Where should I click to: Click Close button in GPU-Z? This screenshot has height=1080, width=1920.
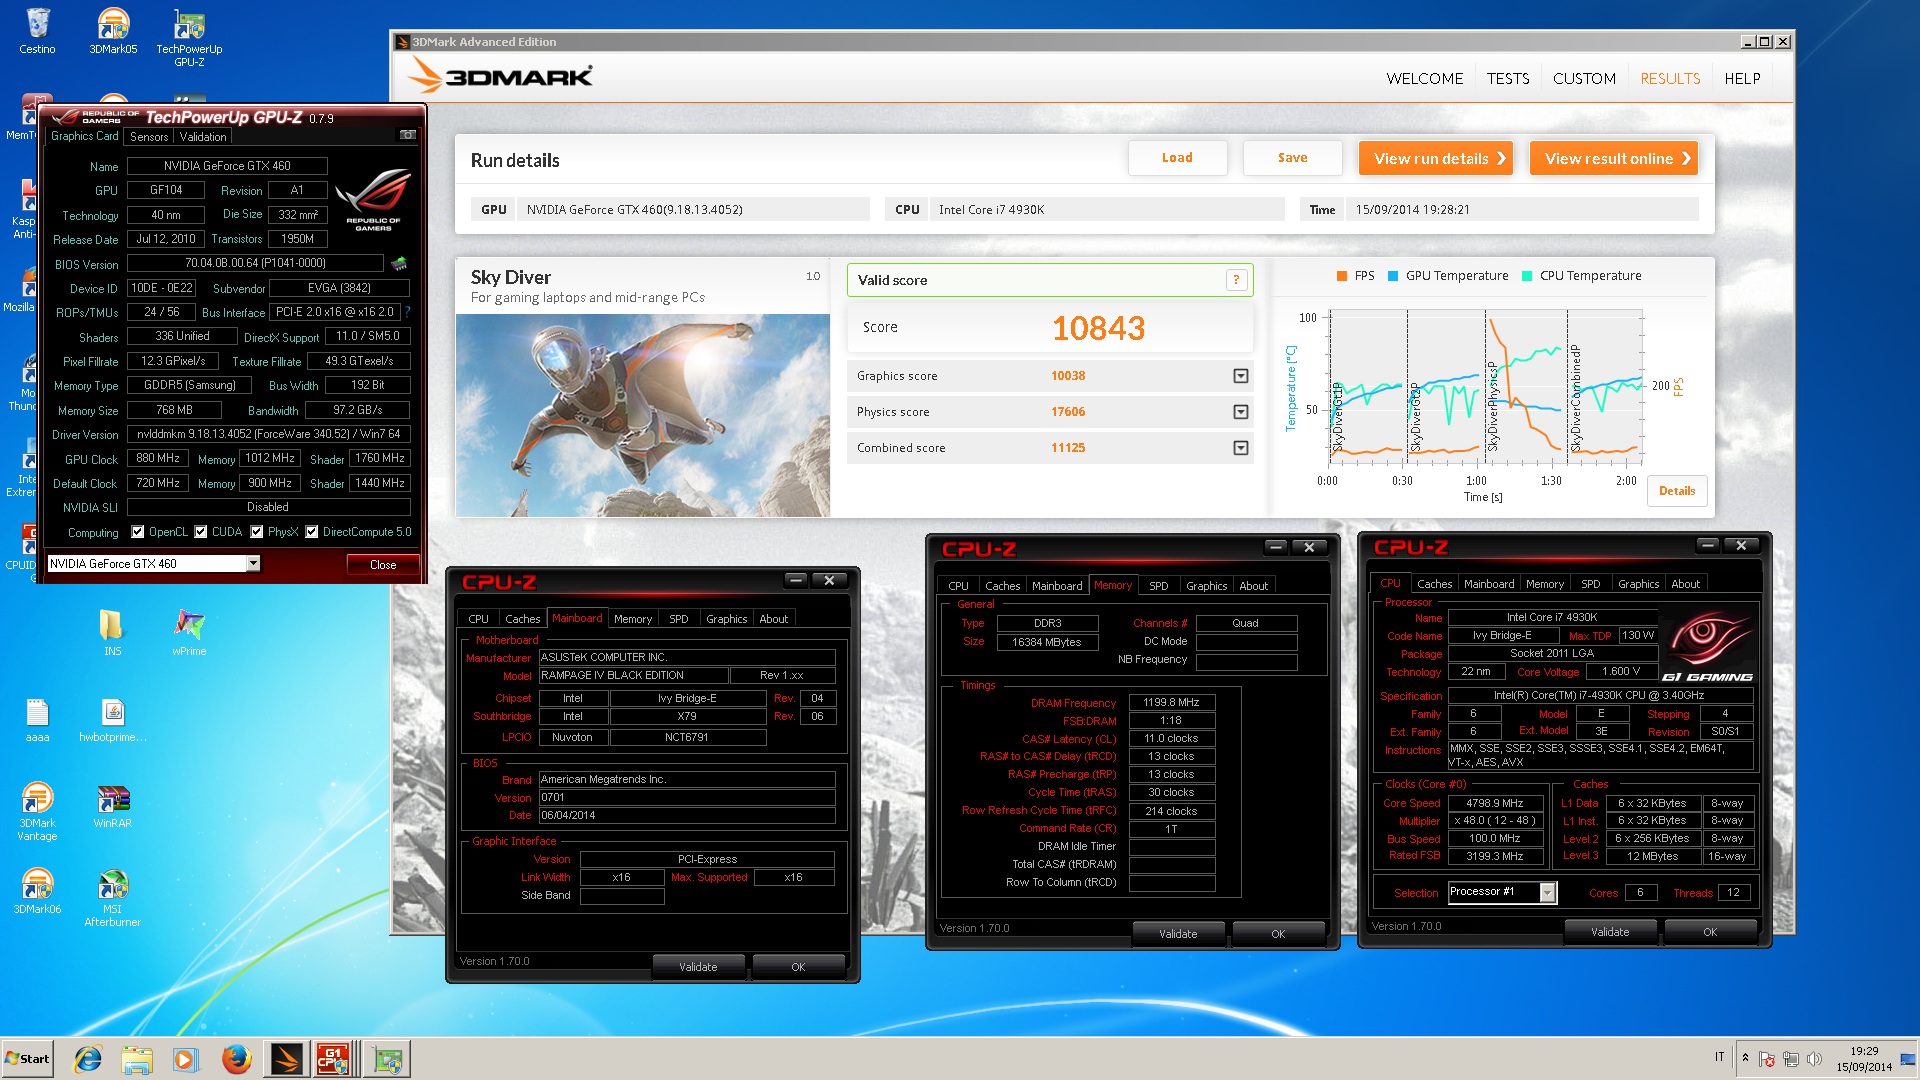point(383,565)
